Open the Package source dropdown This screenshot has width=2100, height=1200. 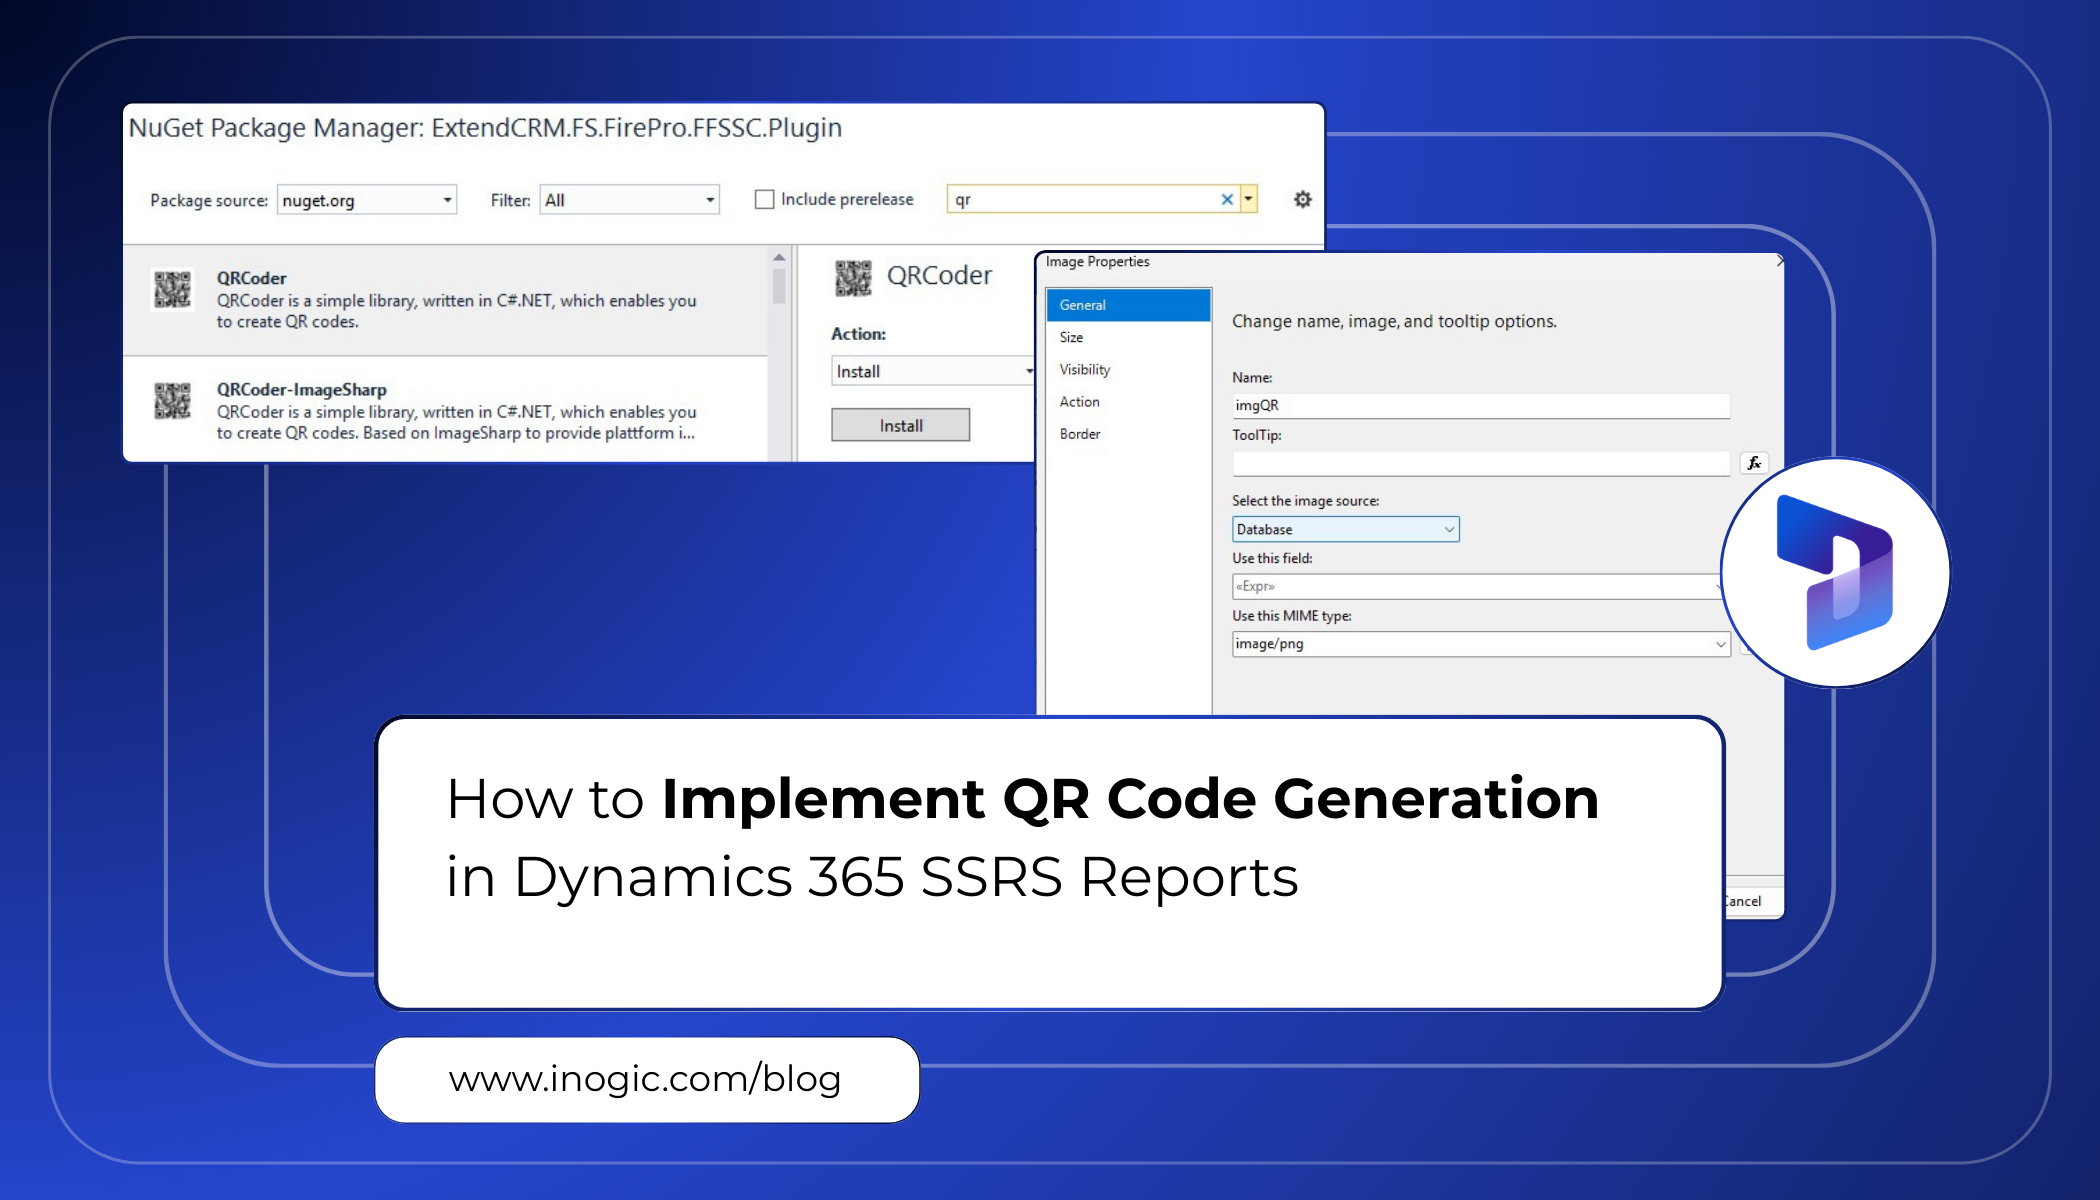coord(447,200)
